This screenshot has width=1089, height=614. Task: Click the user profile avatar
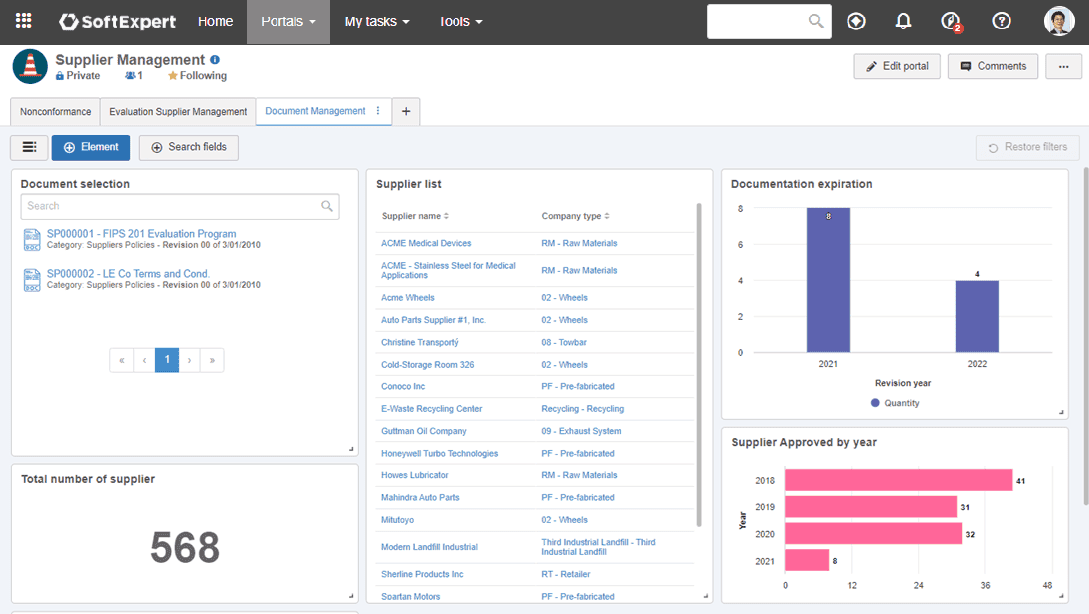coord(1059,20)
